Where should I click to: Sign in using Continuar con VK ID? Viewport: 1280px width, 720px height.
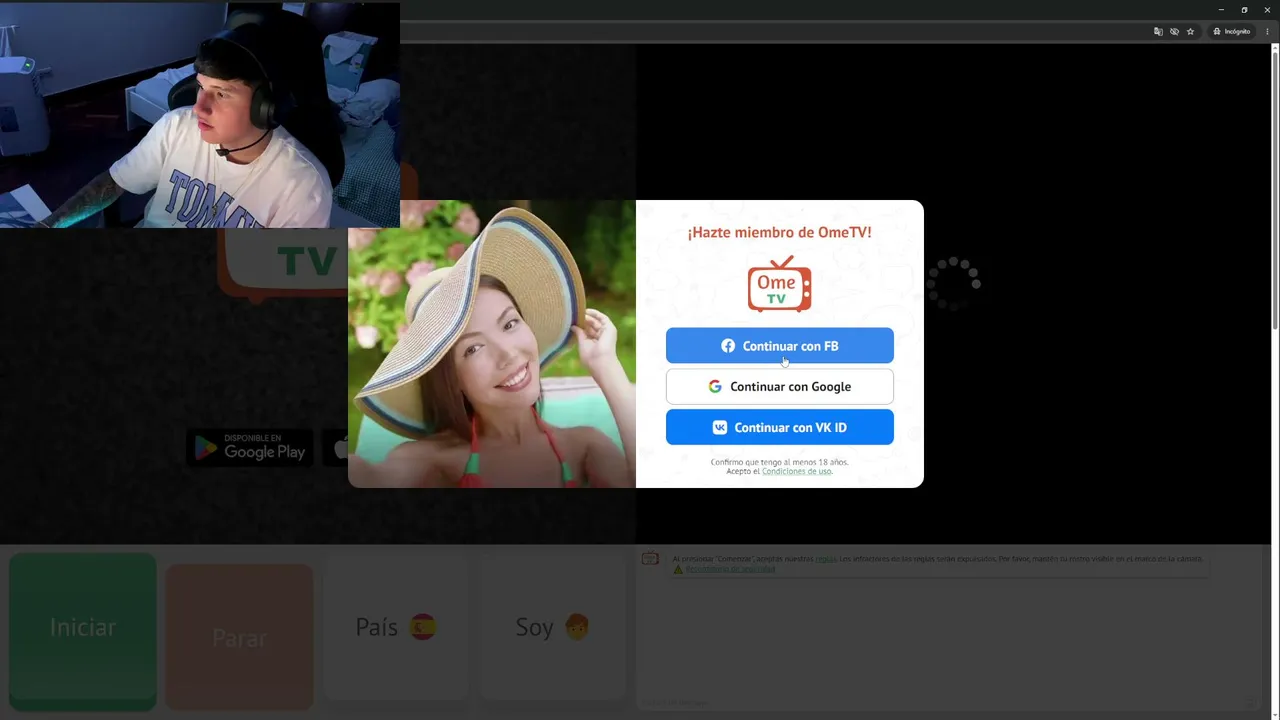[780, 427]
